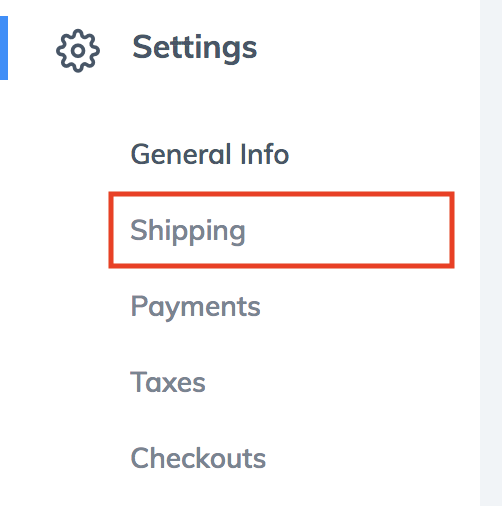Navigate to Taxes under Settings
This screenshot has height=506, width=502.
[x=168, y=382]
